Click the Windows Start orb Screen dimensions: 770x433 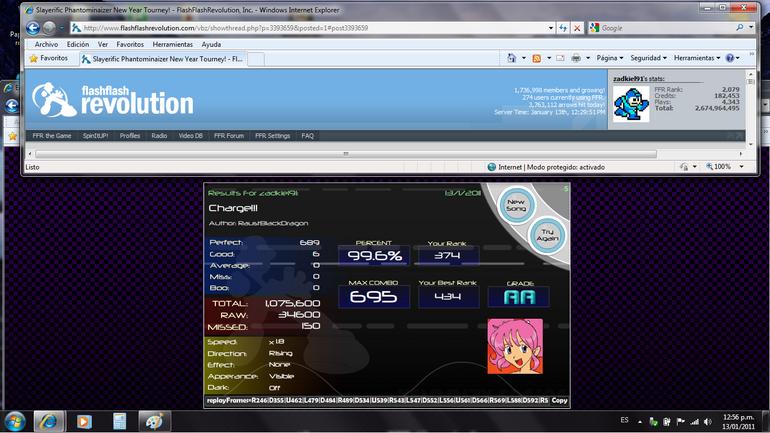click(x=15, y=421)
